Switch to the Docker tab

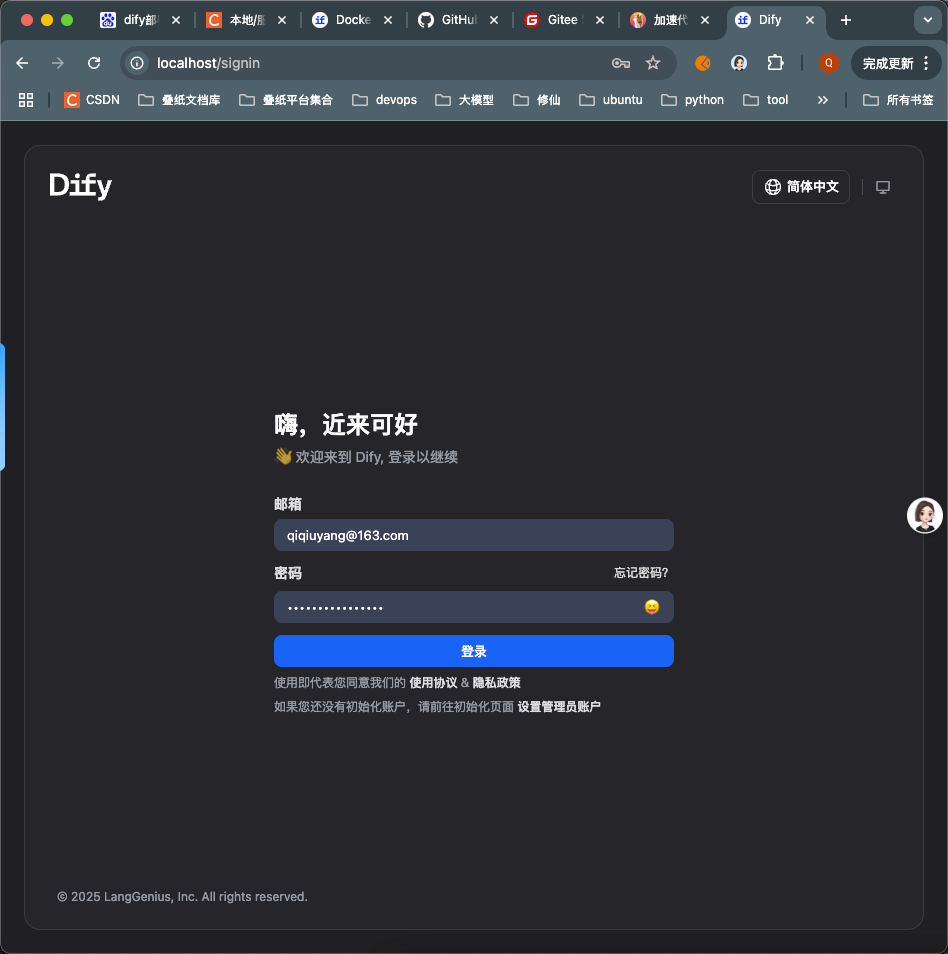pyautogui.click(x=343, y=20)
